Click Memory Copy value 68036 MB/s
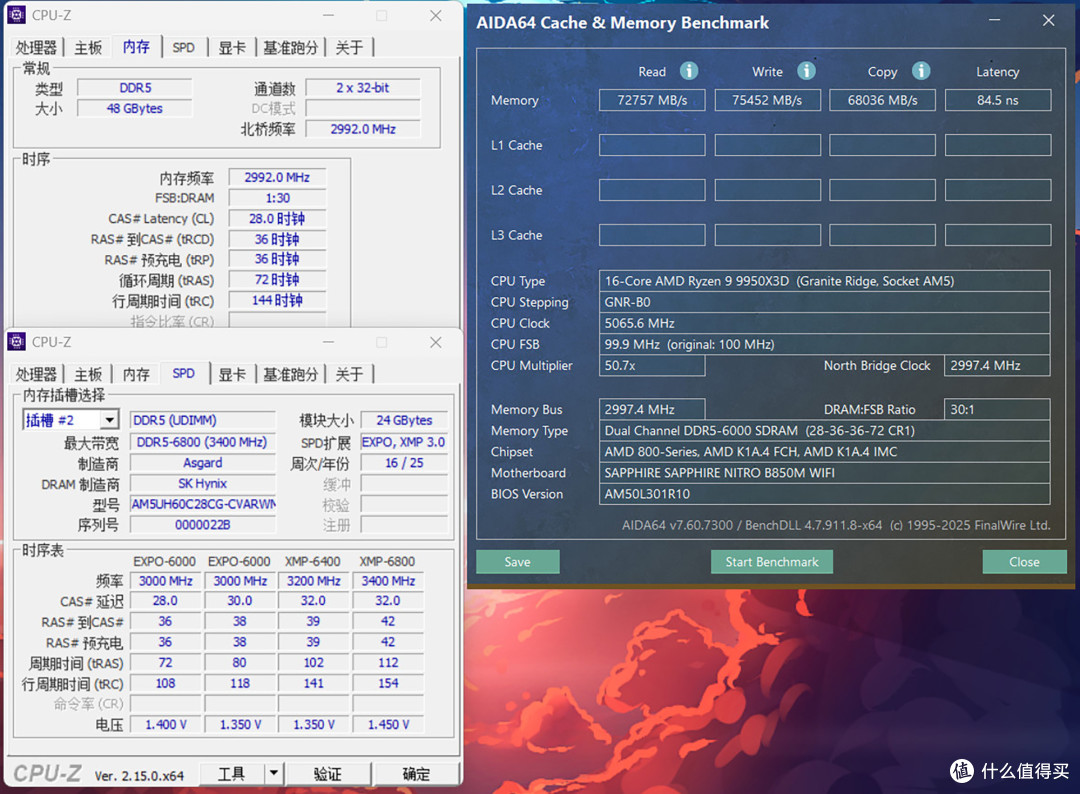The image size is (1080, 794). tap(882, 100)
